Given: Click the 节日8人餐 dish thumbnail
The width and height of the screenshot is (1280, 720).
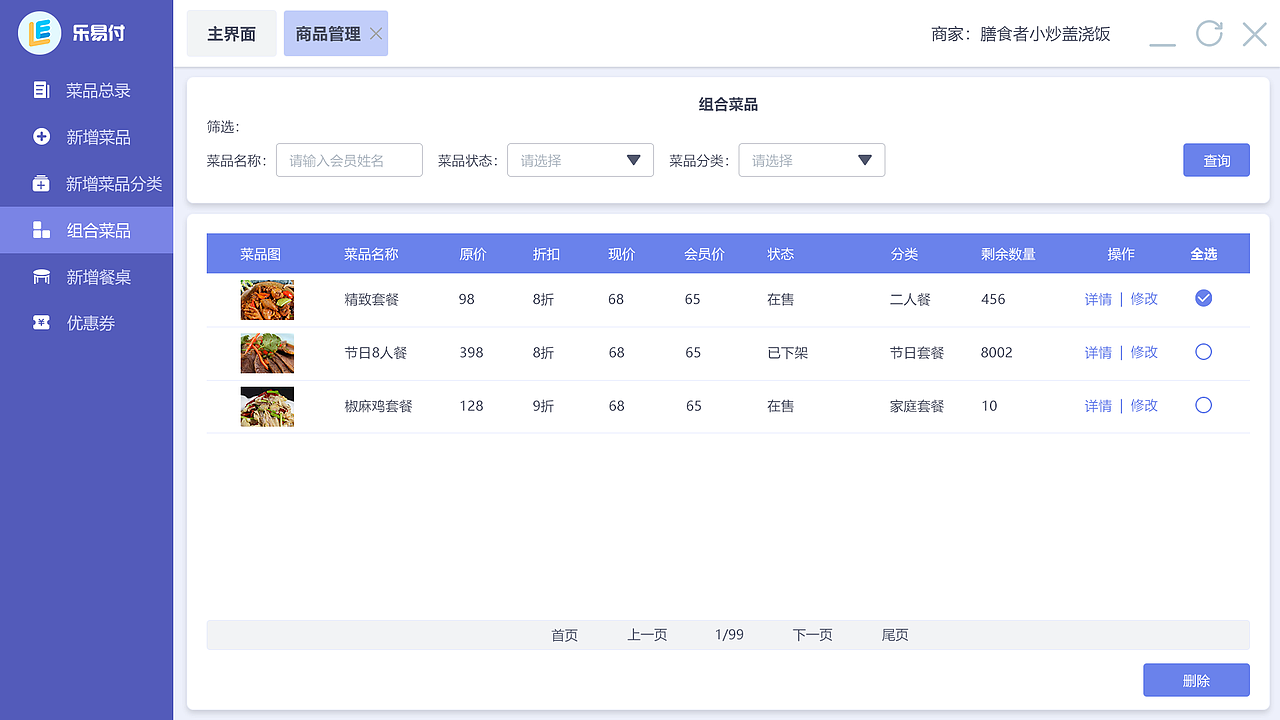Looking at the screenshot, I should pyautogui.click(x=267, y=352).
